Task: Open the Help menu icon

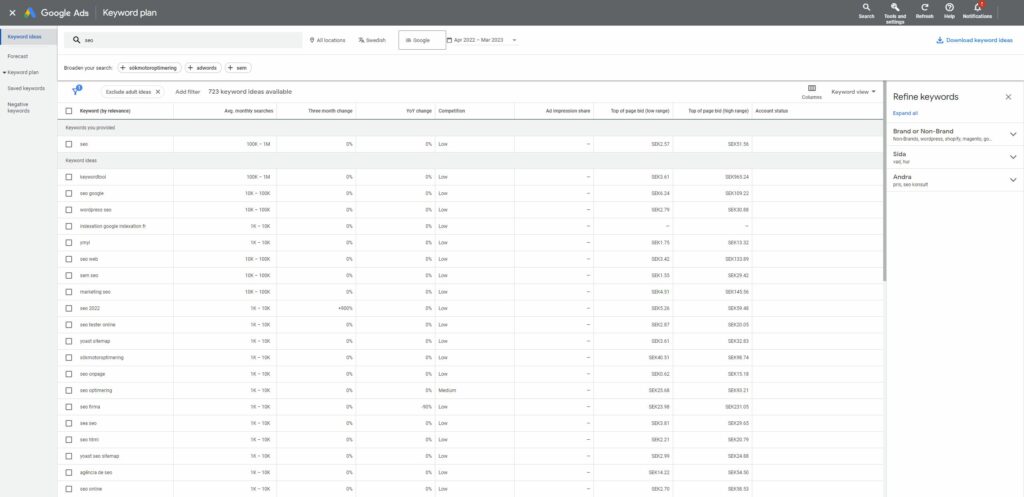Action: tap(950, 7)
